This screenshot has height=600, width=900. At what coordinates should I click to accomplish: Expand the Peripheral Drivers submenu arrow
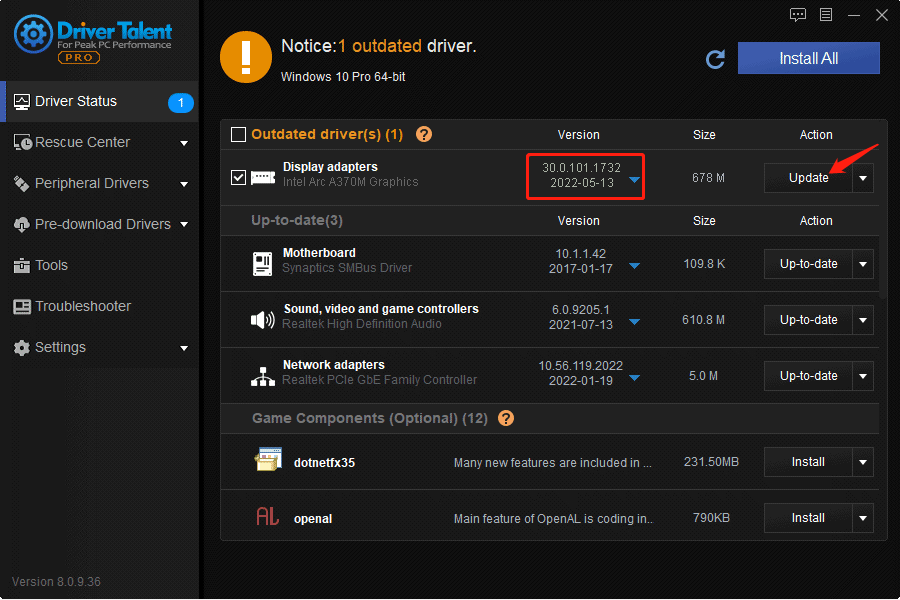[184, 184]
